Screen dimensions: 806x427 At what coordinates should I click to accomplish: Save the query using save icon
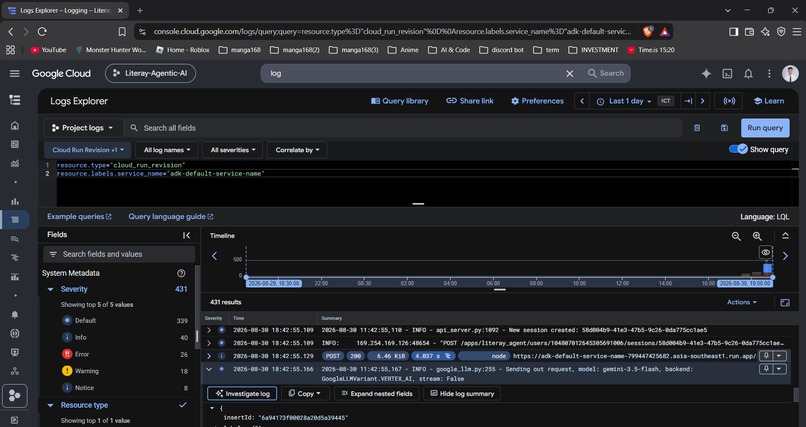pos(724,128)
